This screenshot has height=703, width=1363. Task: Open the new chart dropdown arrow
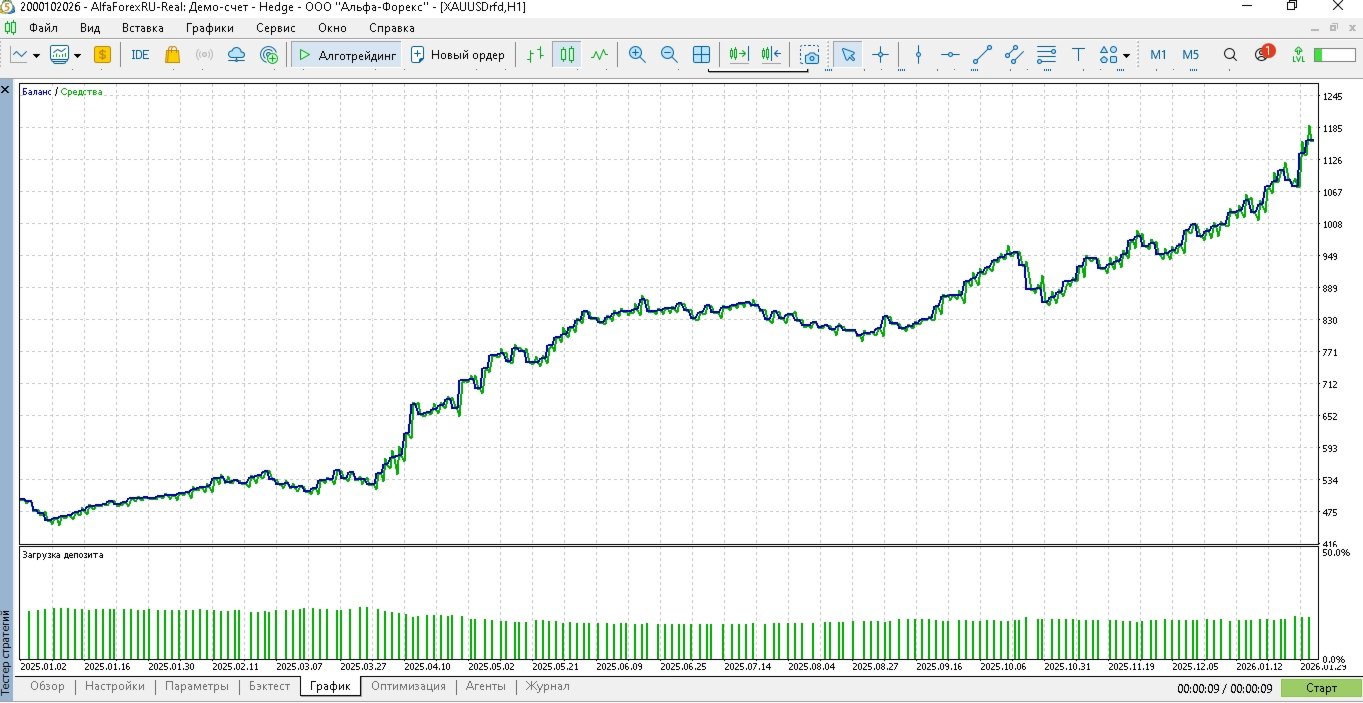[x=36, y=55]
